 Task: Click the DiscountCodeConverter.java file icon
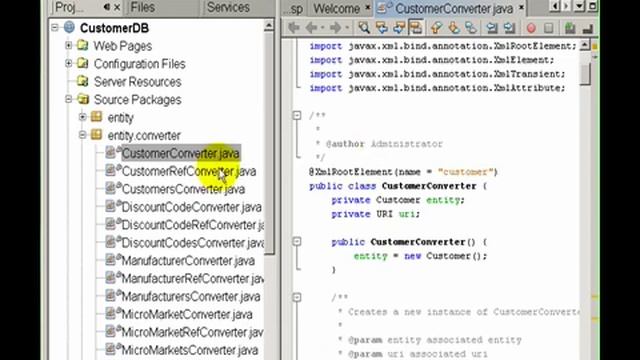point(111,206)
